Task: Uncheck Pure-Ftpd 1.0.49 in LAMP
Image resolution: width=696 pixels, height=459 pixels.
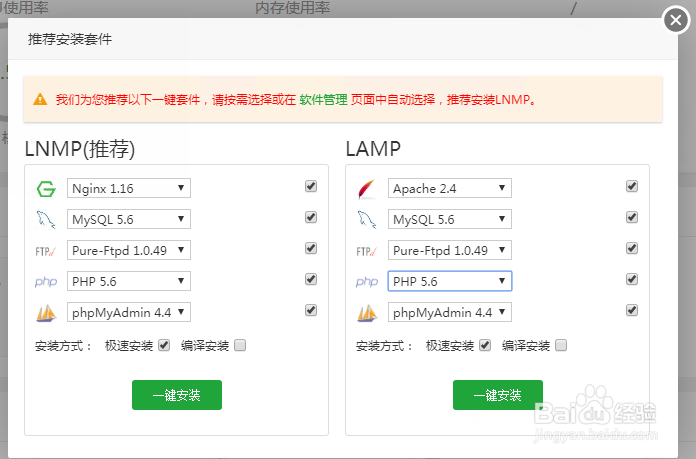Action: pyautogui.click(x=632, y=248)
